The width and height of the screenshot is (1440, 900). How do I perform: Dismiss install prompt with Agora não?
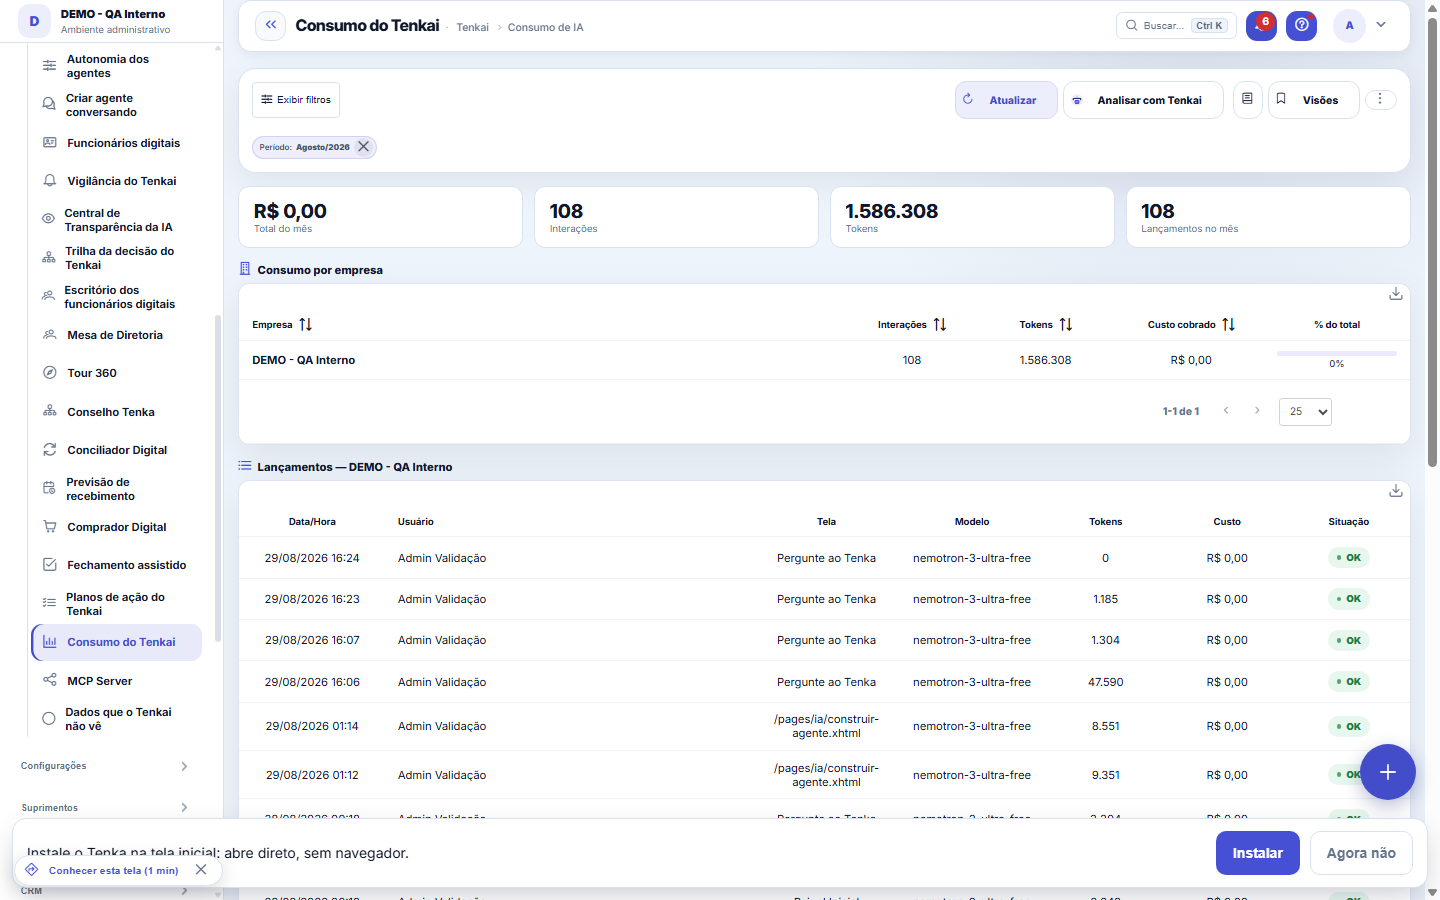[1361, 853]
